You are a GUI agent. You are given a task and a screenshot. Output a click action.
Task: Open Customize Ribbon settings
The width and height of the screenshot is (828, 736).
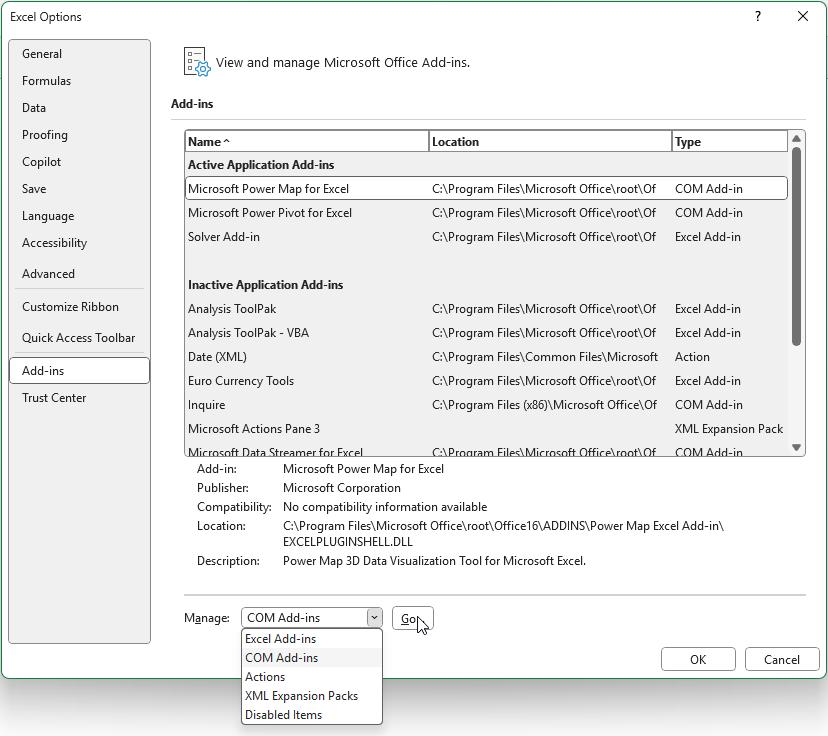tap(79, 307)
